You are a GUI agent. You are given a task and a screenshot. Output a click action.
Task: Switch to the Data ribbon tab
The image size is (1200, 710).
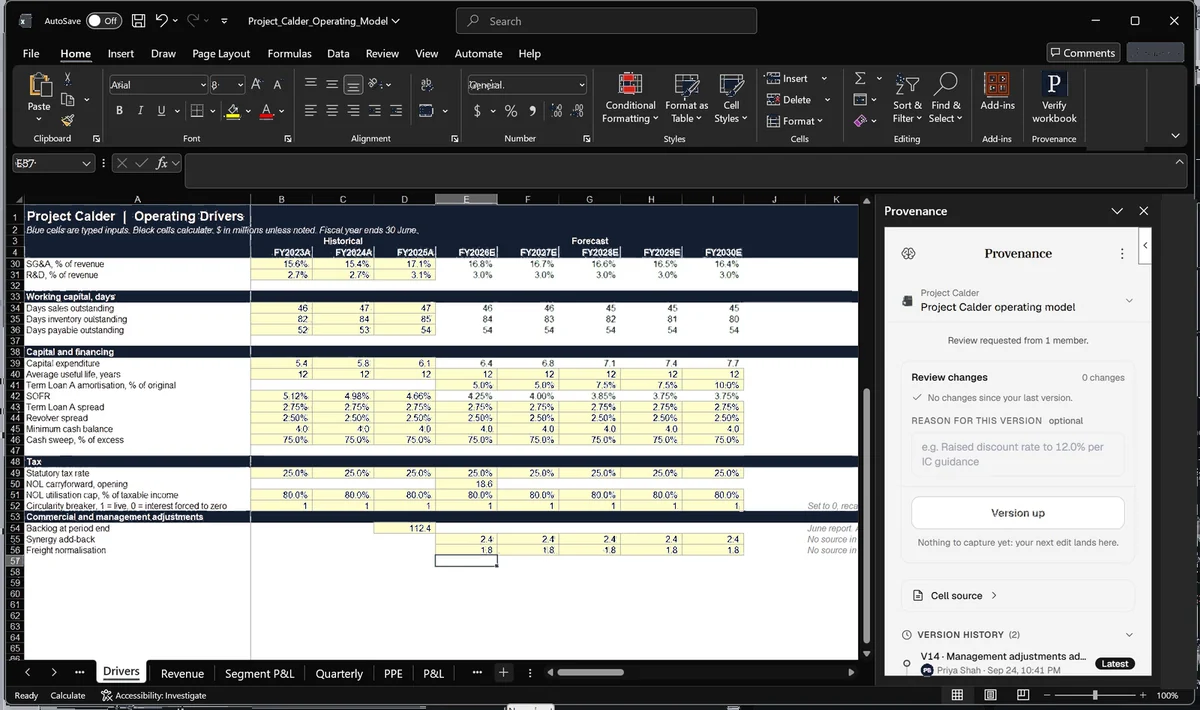pyautogui.click(x=338, y=53)
